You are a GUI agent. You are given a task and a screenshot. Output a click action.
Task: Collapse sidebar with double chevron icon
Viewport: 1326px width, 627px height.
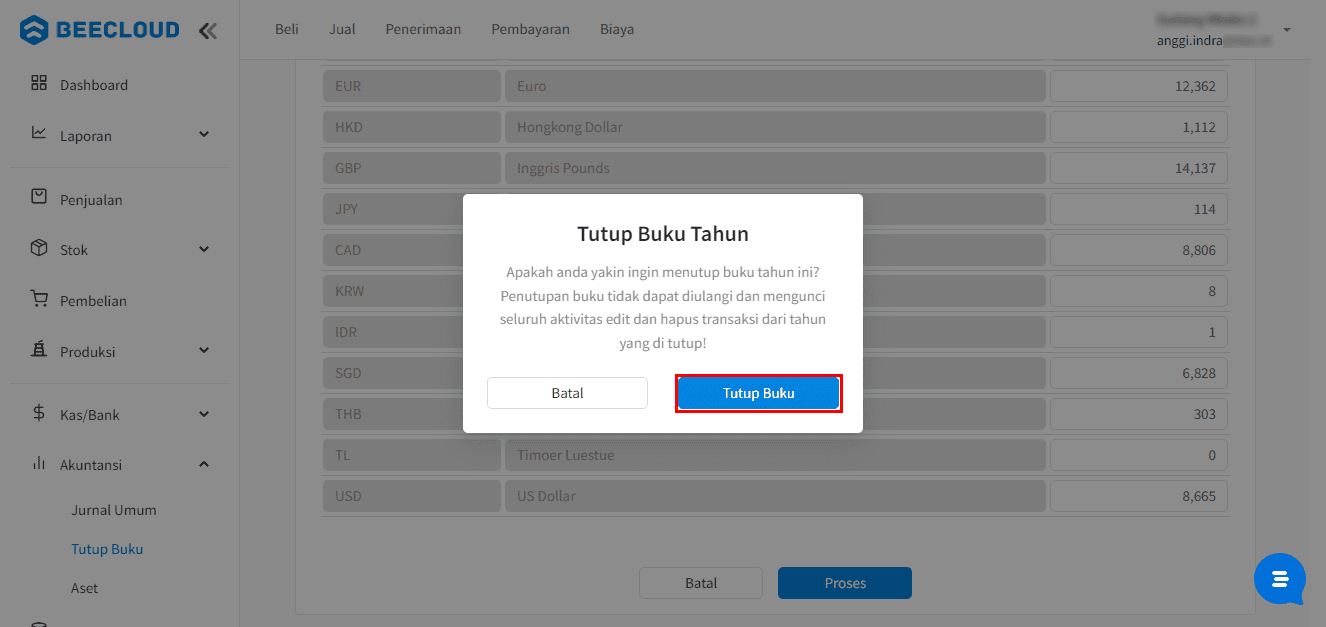pyautogui.click(x=207, y=31)
